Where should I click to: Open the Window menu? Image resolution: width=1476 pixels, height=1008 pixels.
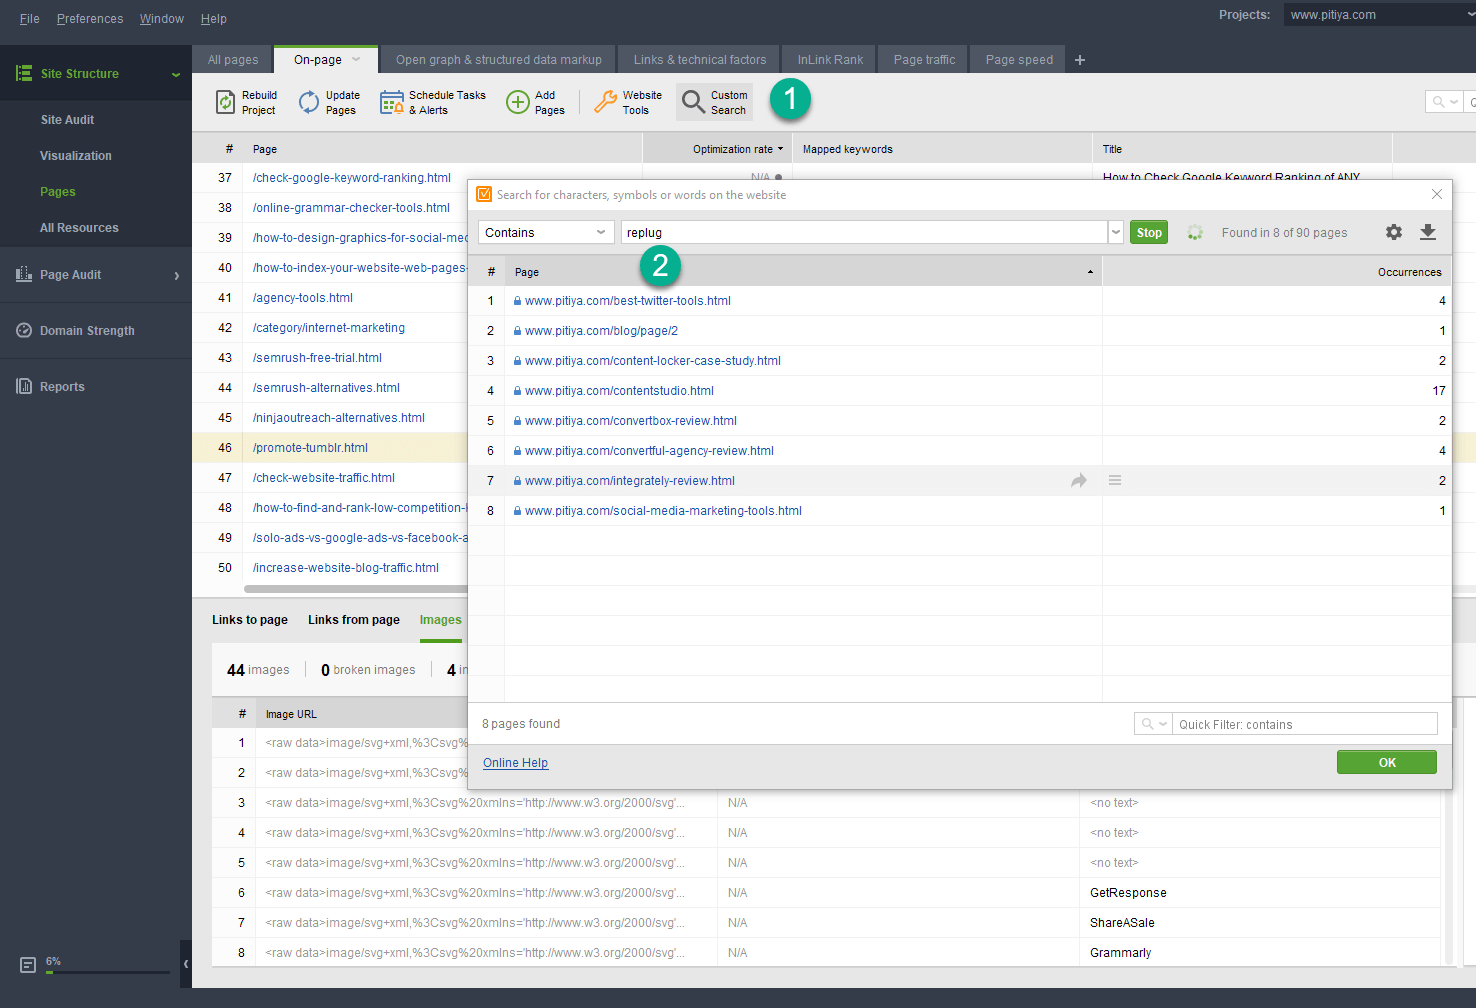point(162,19)
